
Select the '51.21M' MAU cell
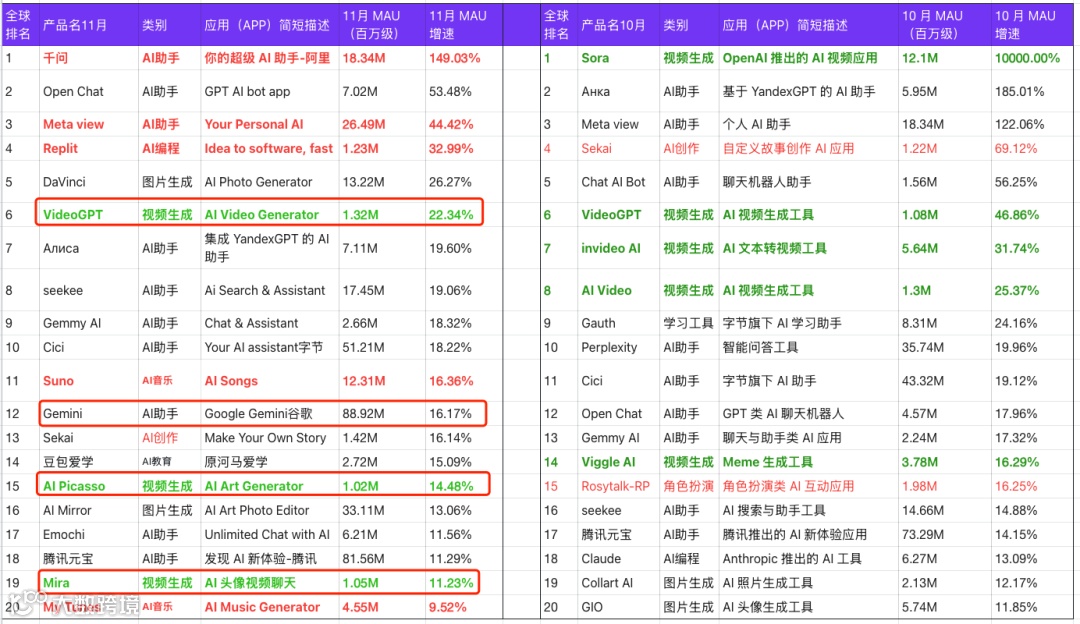tap(362, 347)
